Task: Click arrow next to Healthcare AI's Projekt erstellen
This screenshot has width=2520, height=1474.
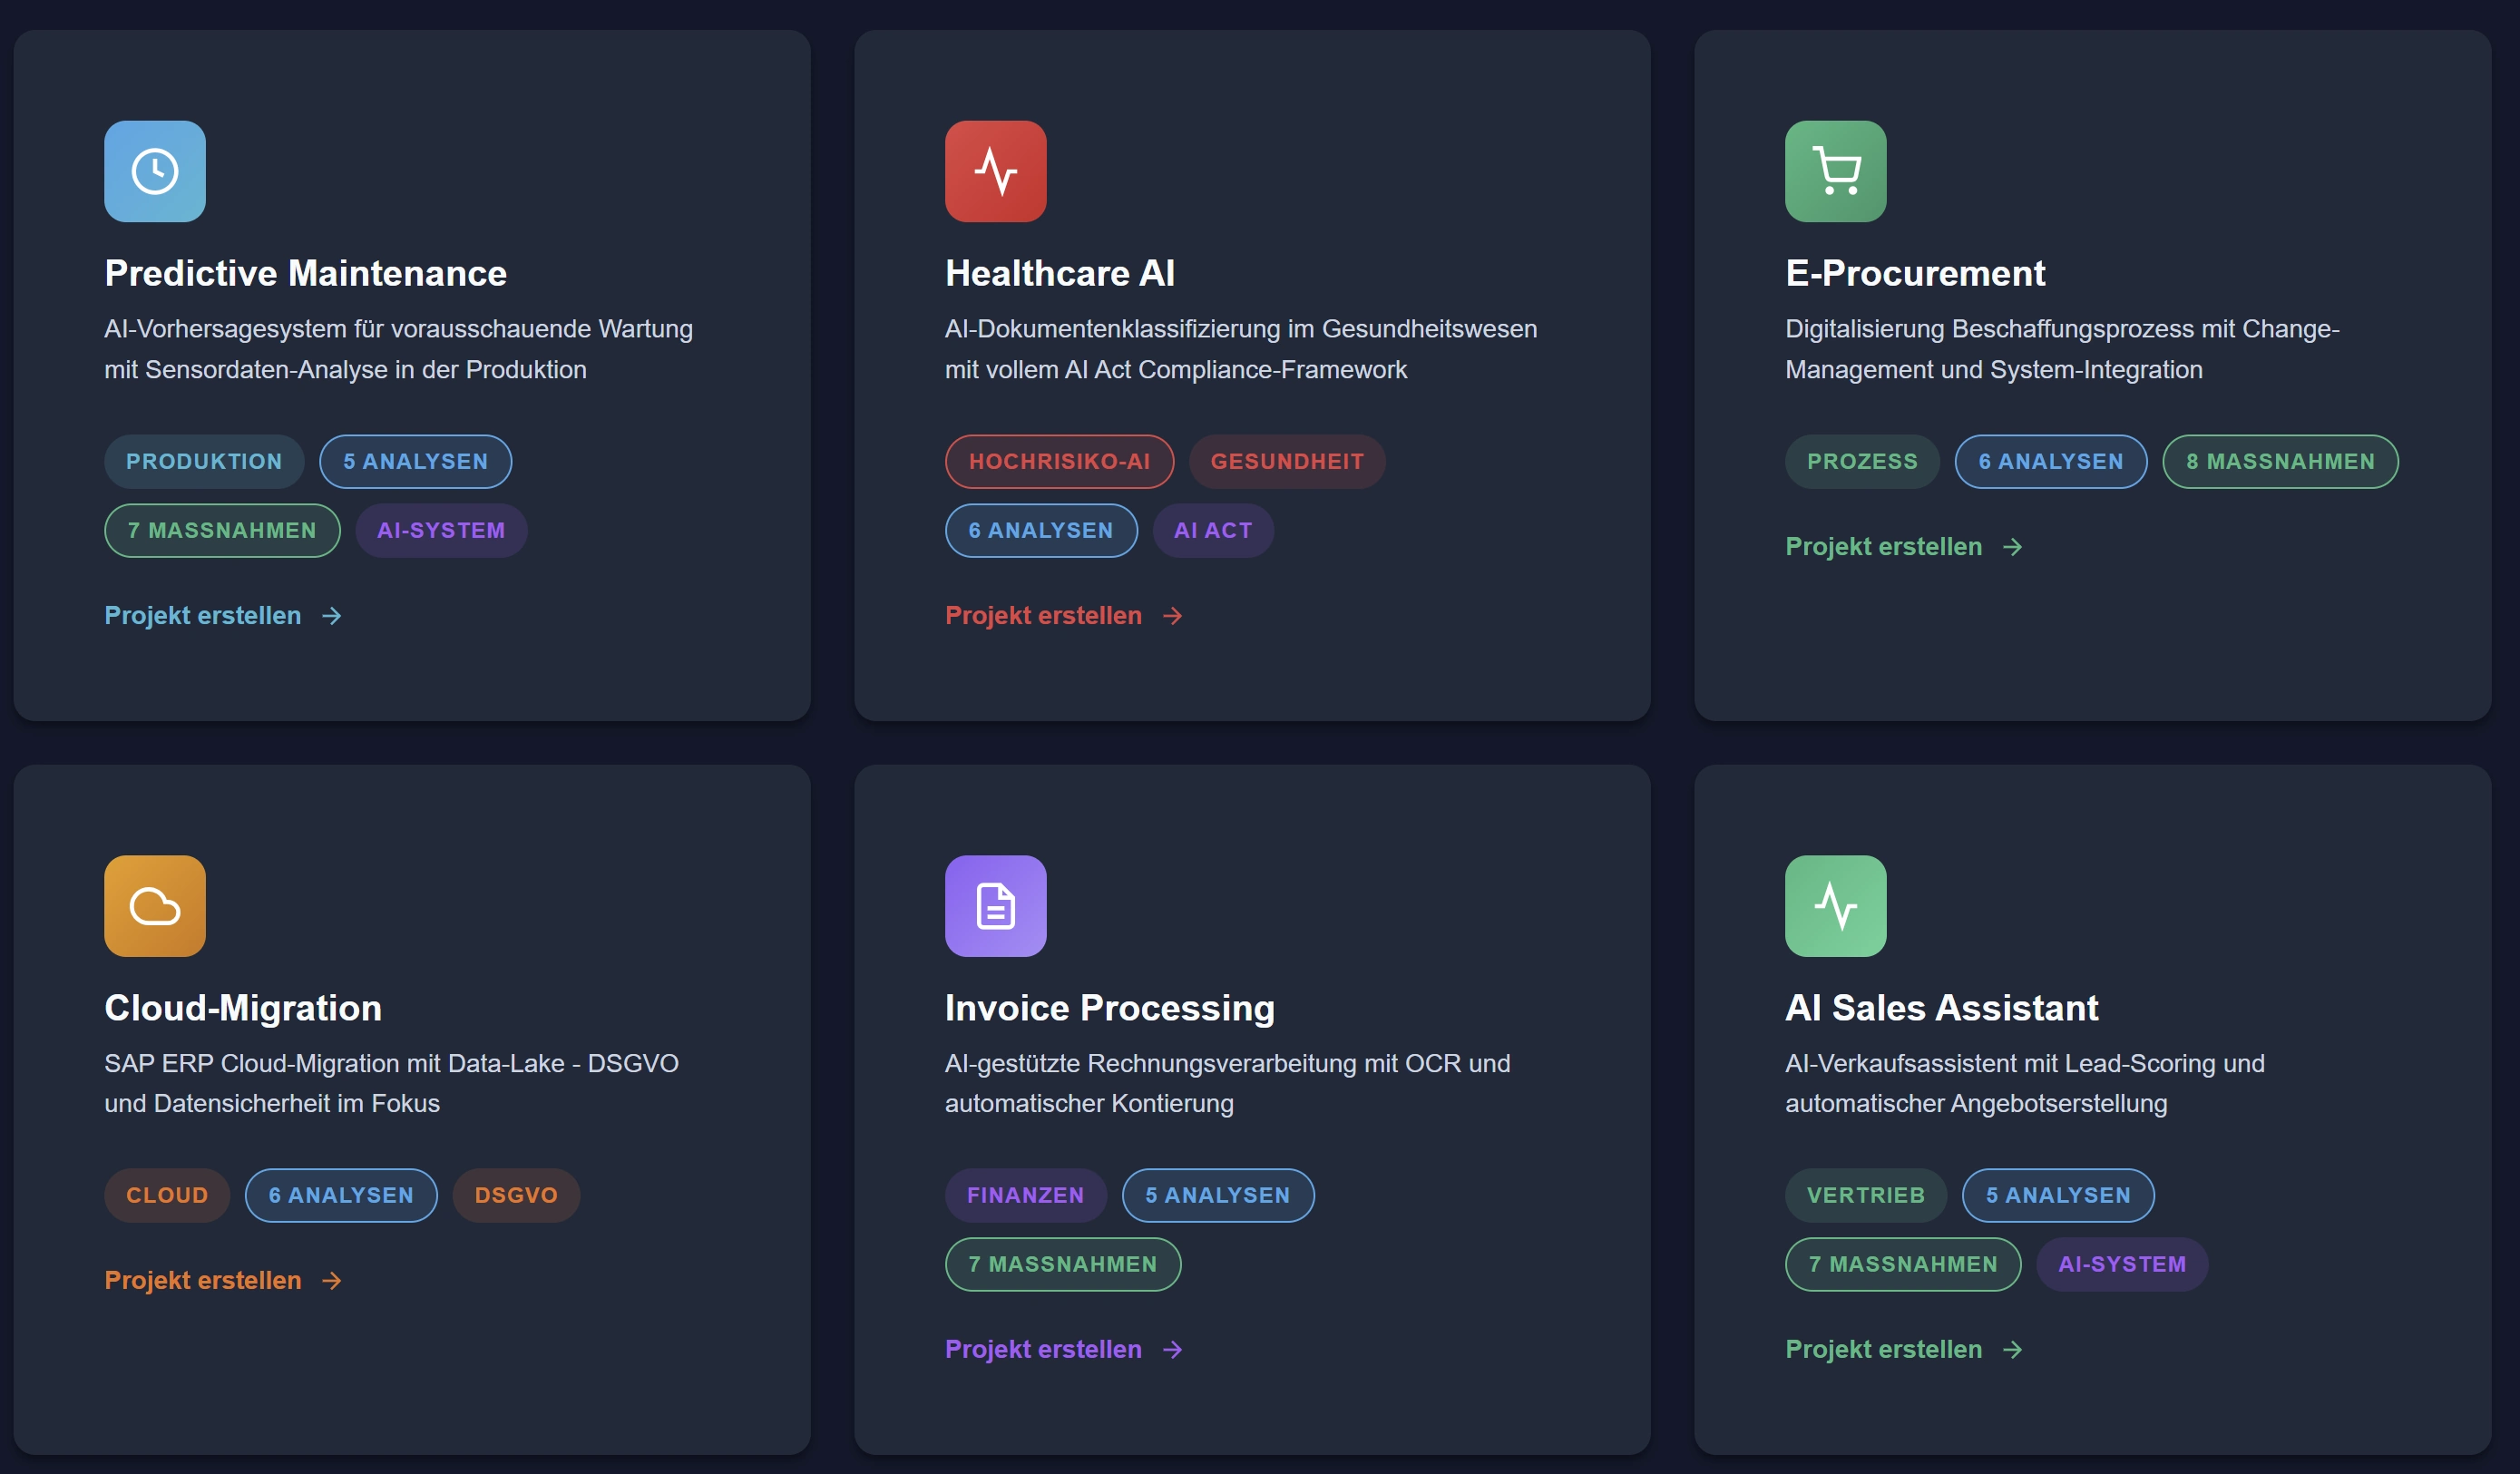Action: (1173, 616)
